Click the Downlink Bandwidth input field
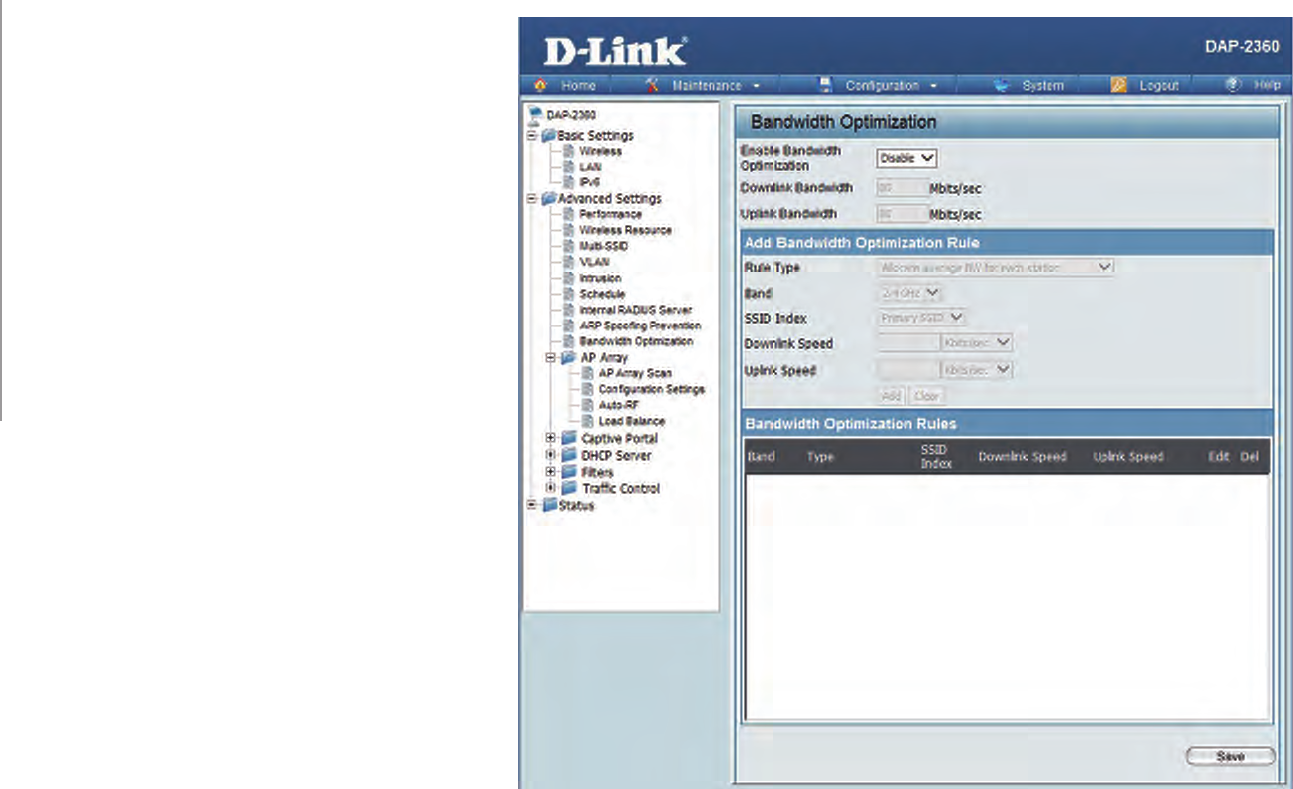Screen dimensions: 1293x789 pyautogui.click(x=901, y=187)
